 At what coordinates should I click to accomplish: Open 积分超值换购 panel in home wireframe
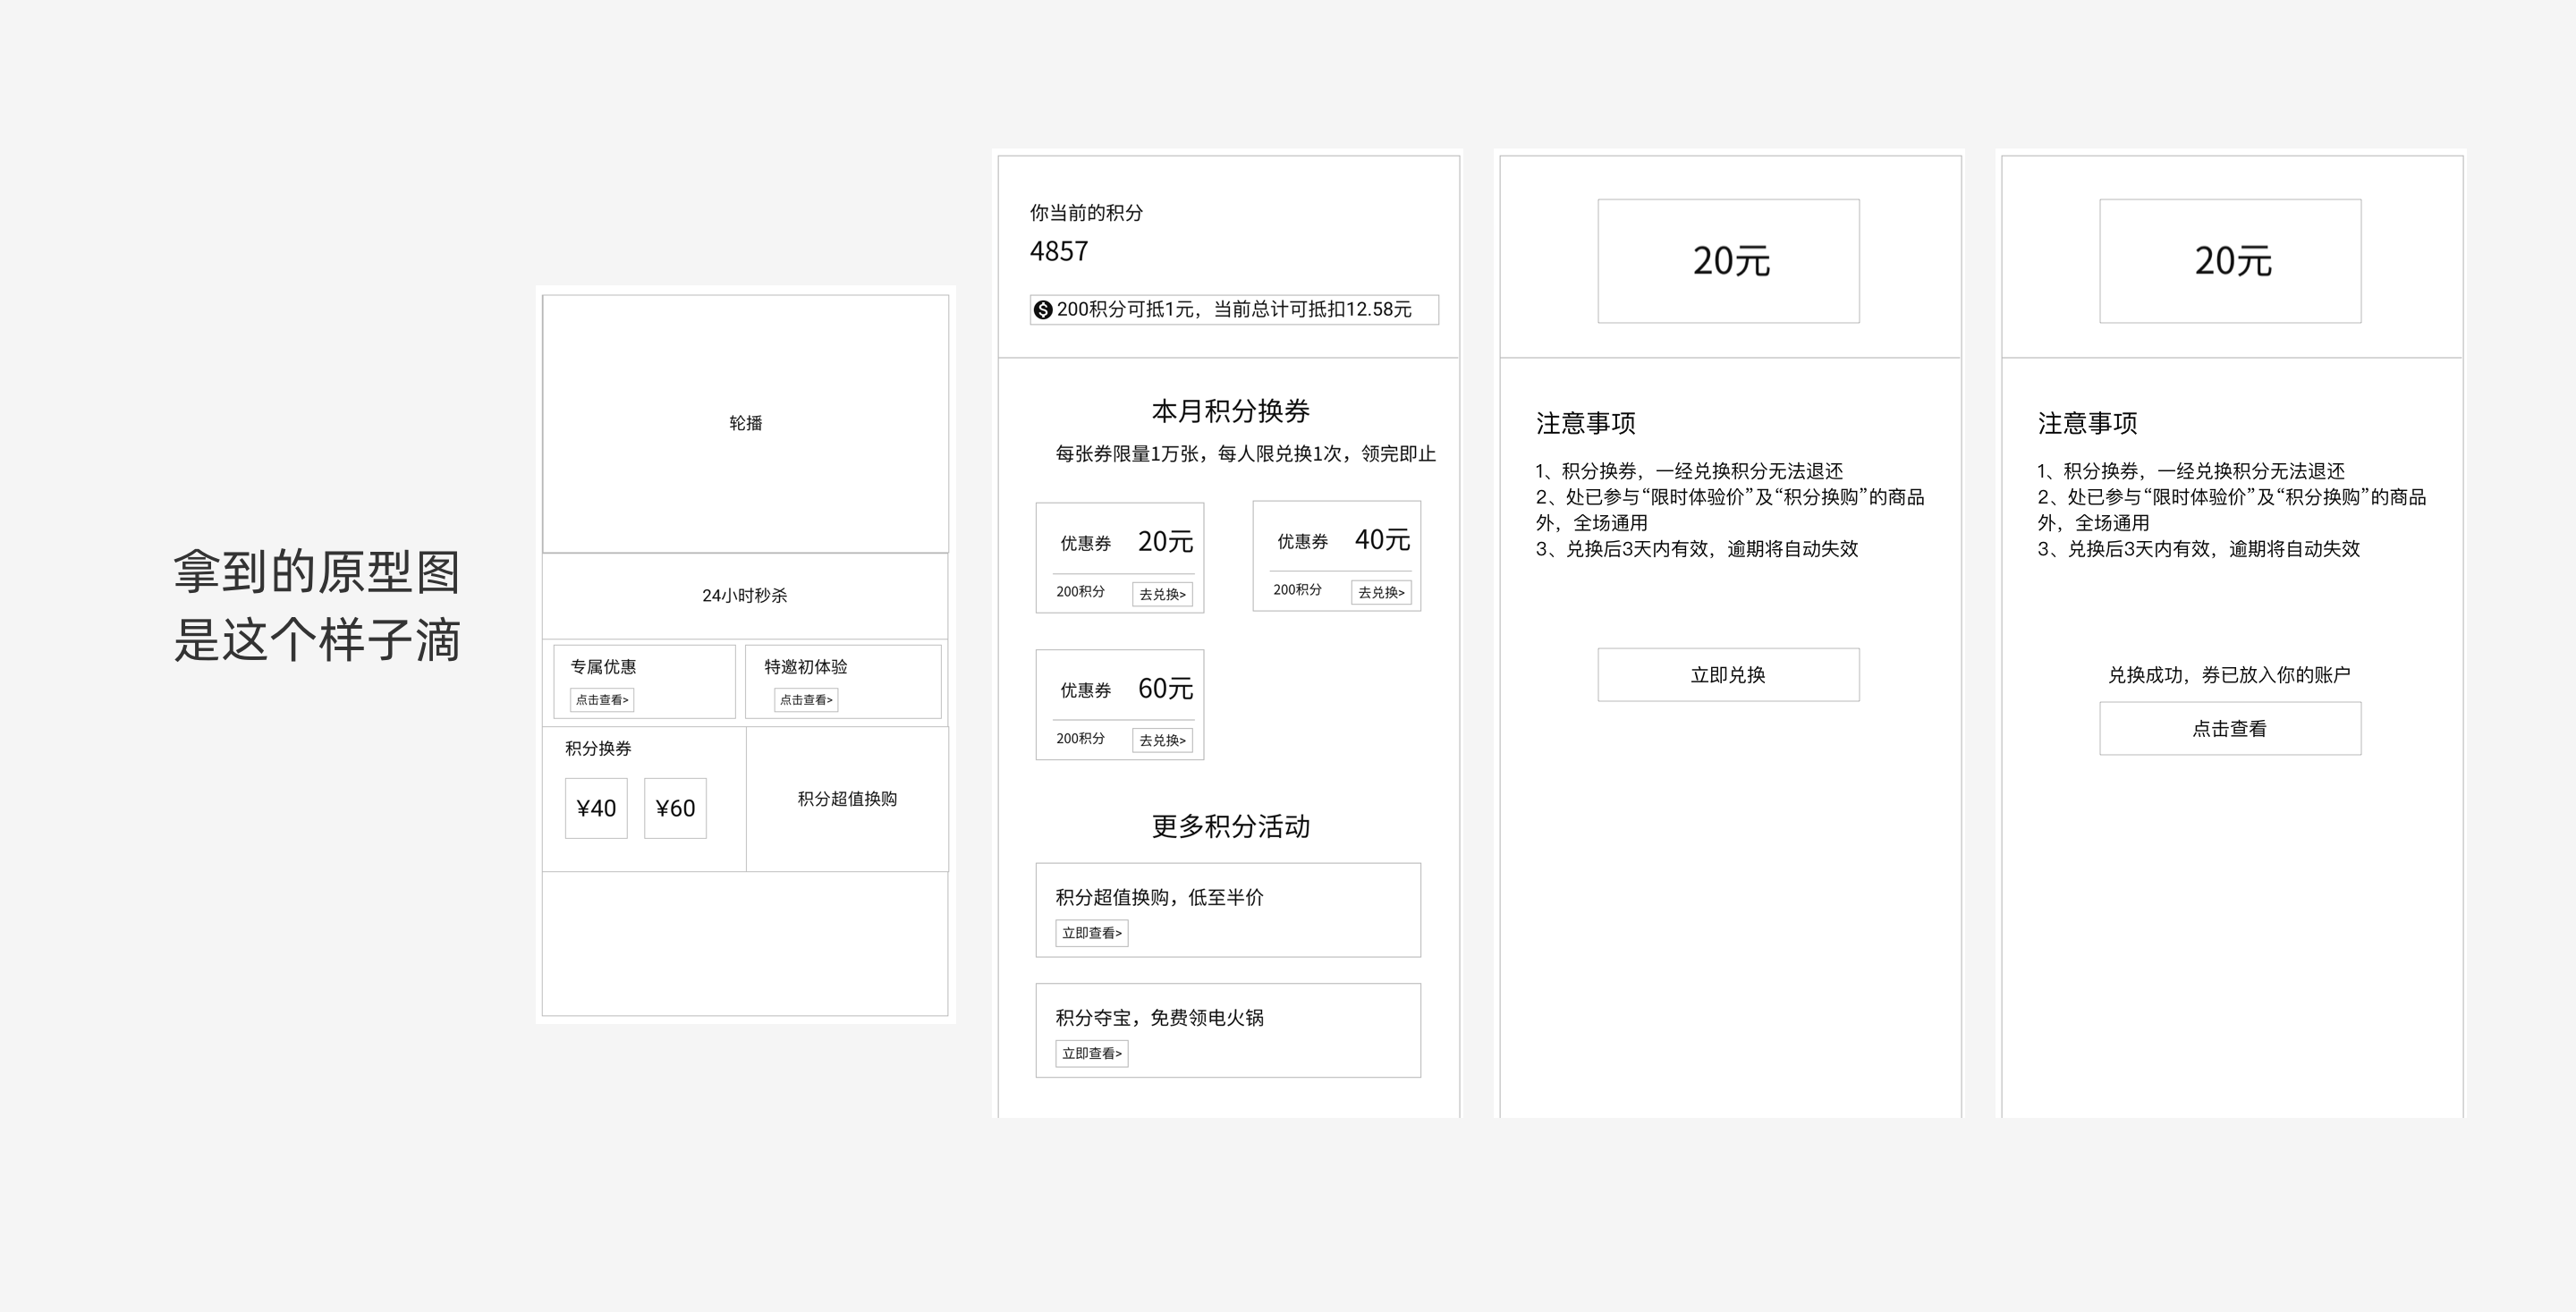tap(847, 799)
